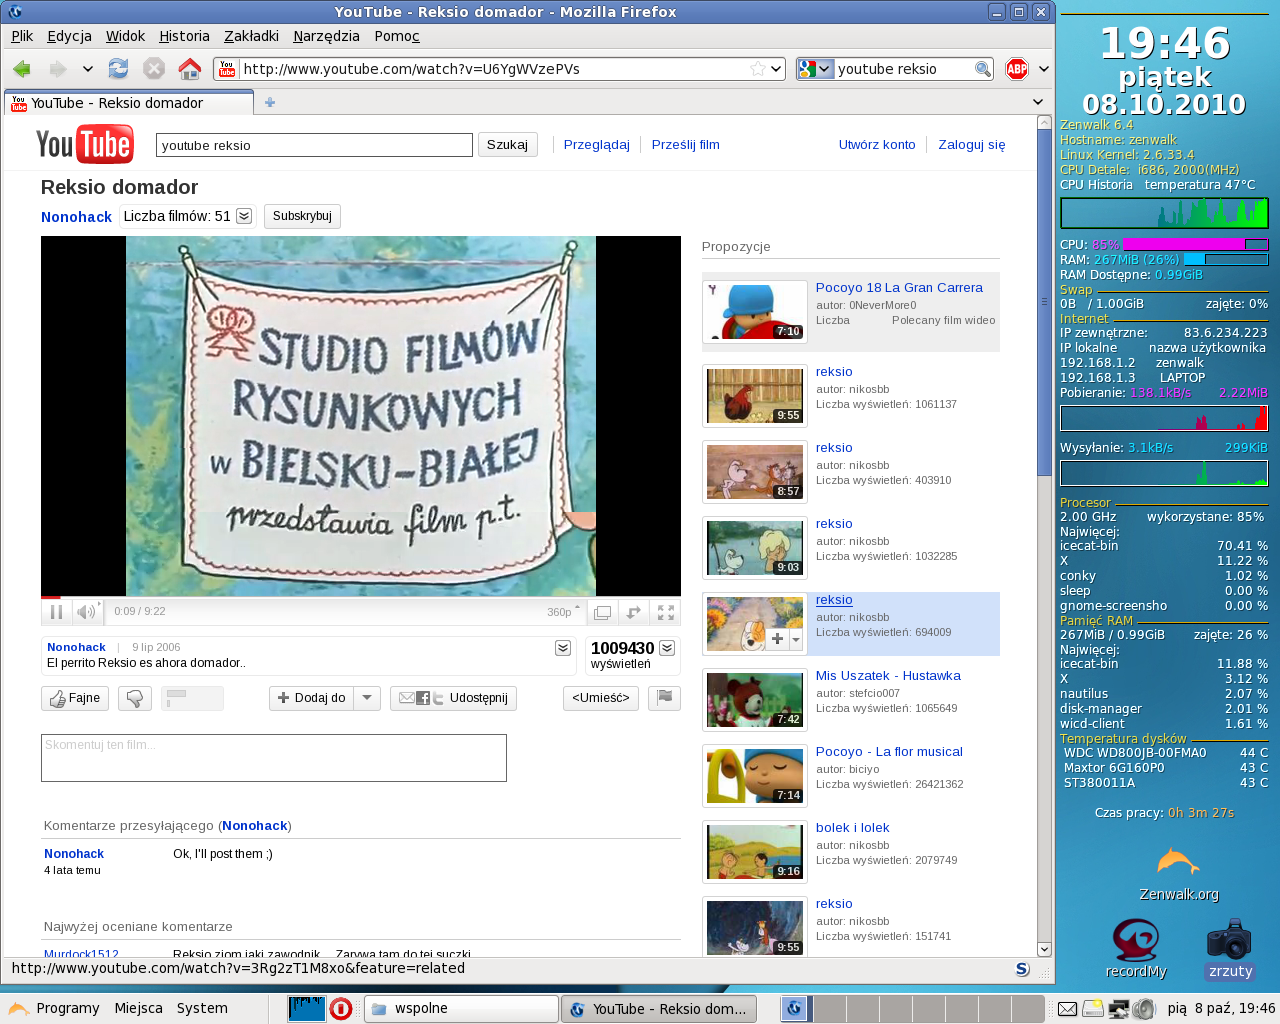Open the Zakładki menu
1280x1024 pixels.
tap(251, 36)
